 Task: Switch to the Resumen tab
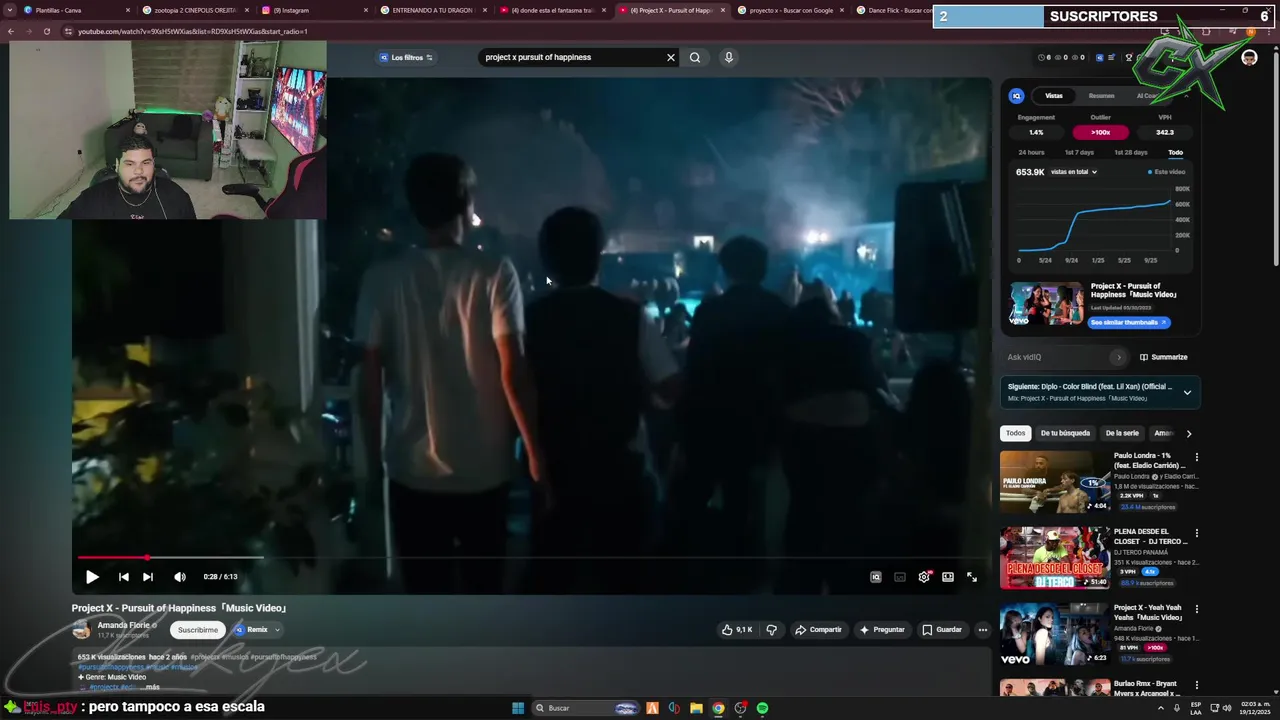1101,96
